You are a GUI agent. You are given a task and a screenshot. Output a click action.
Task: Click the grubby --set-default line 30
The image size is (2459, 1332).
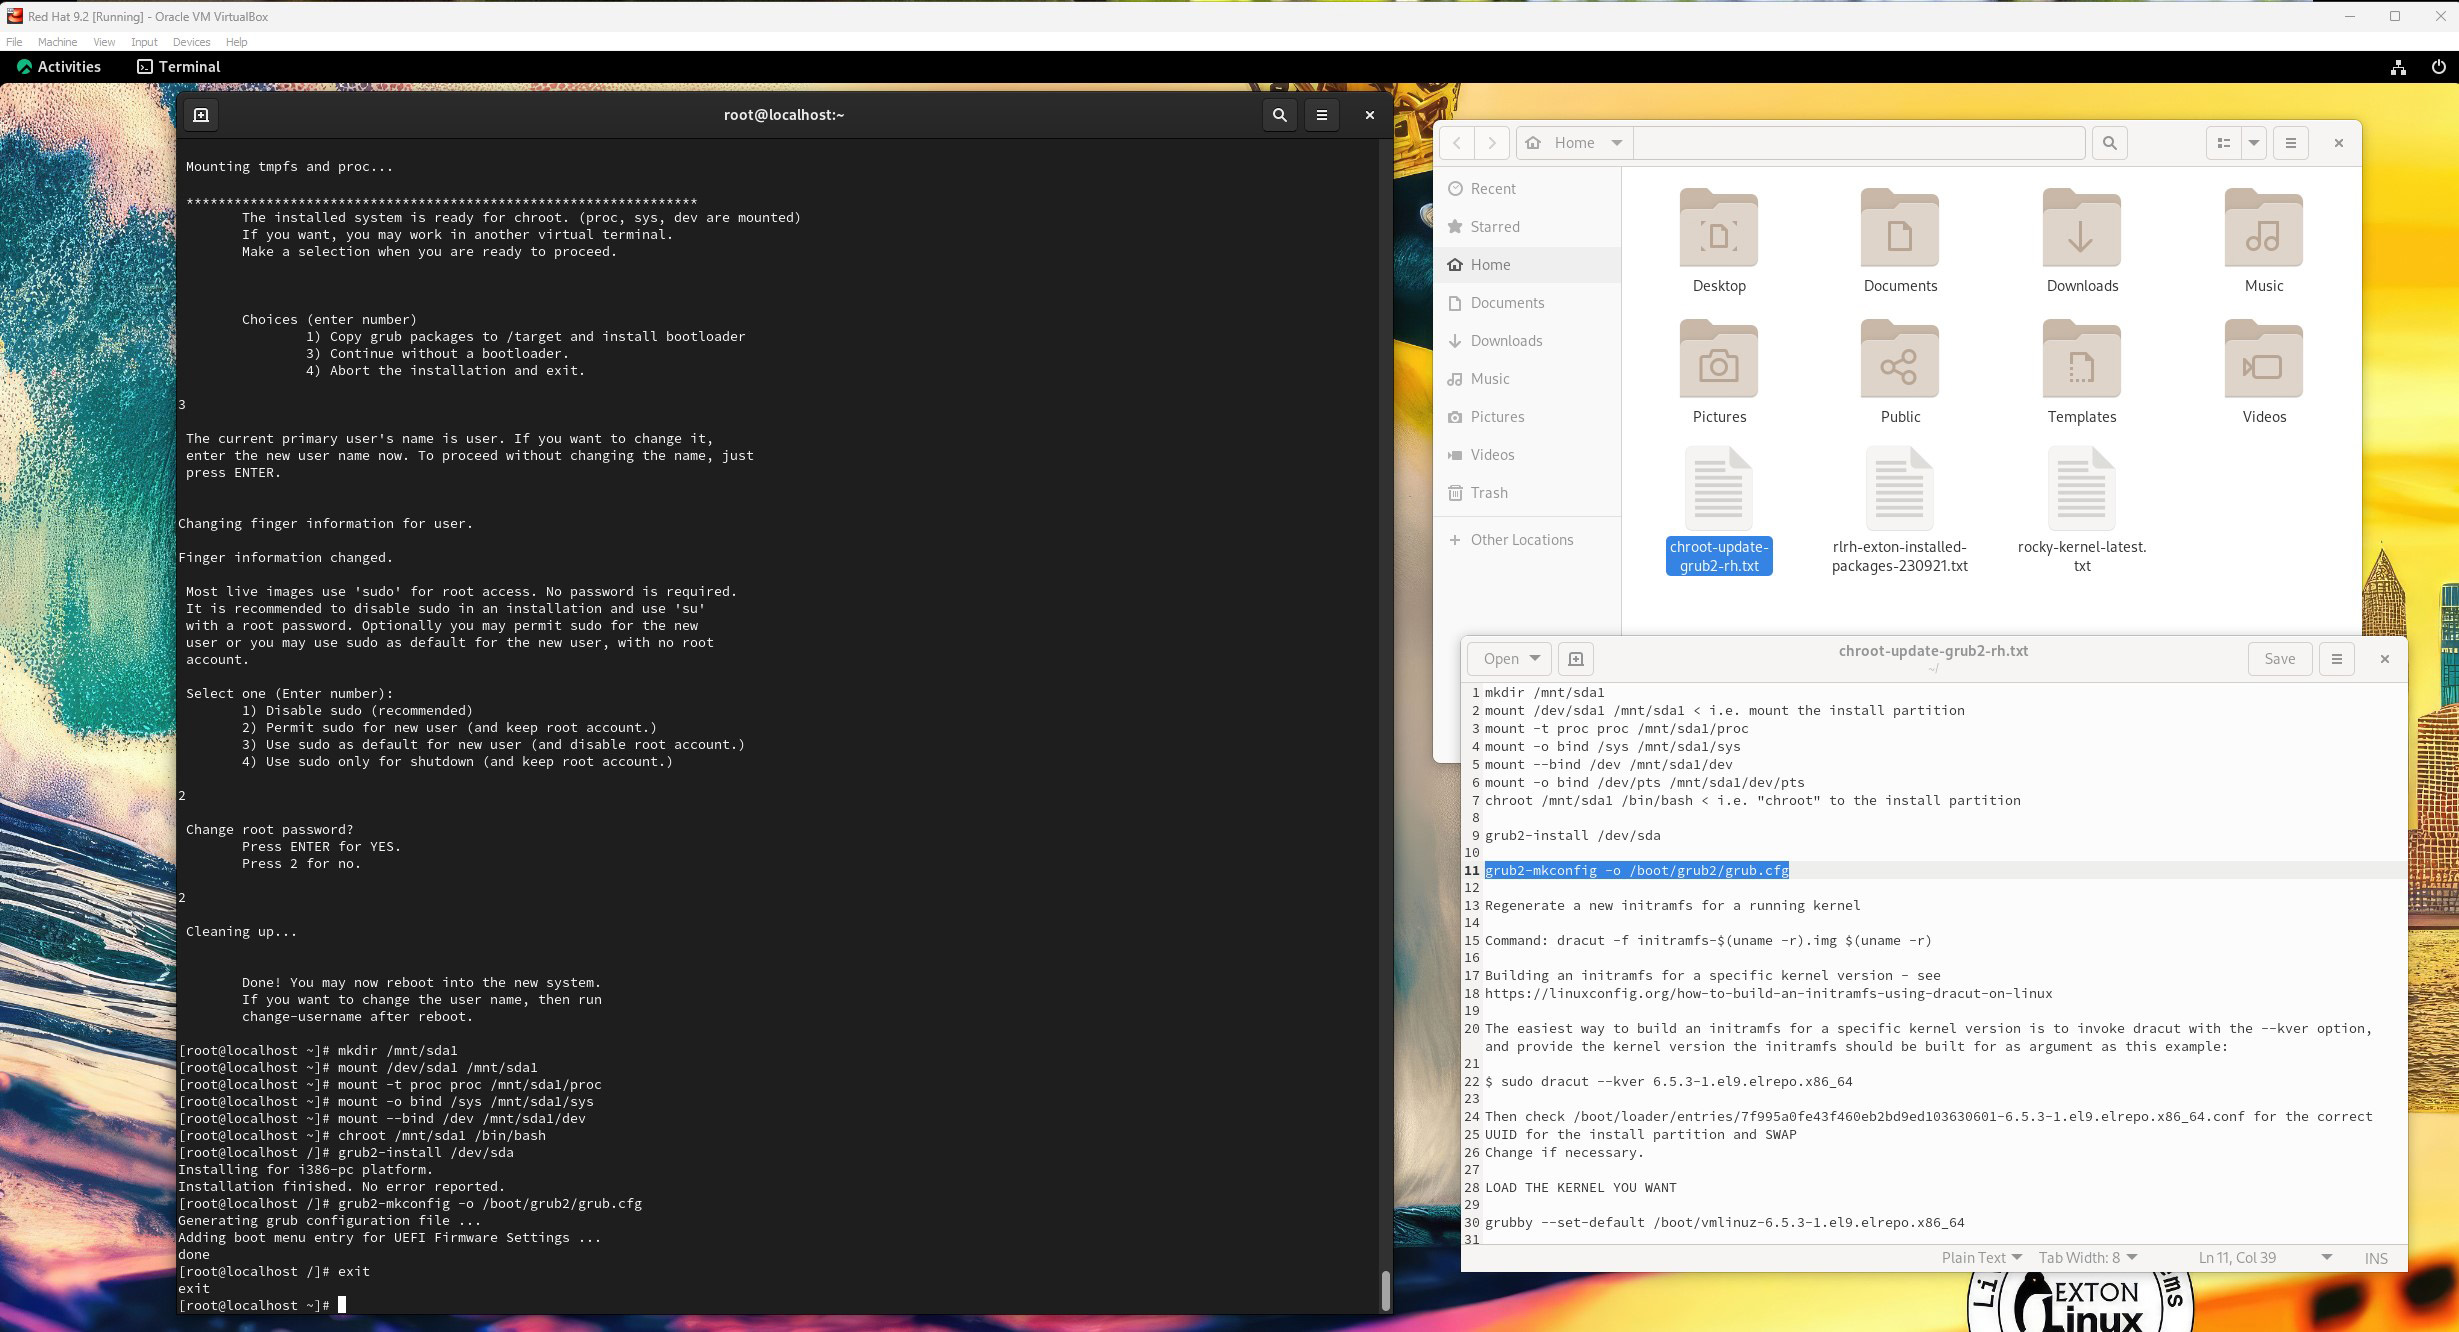1724,1223
